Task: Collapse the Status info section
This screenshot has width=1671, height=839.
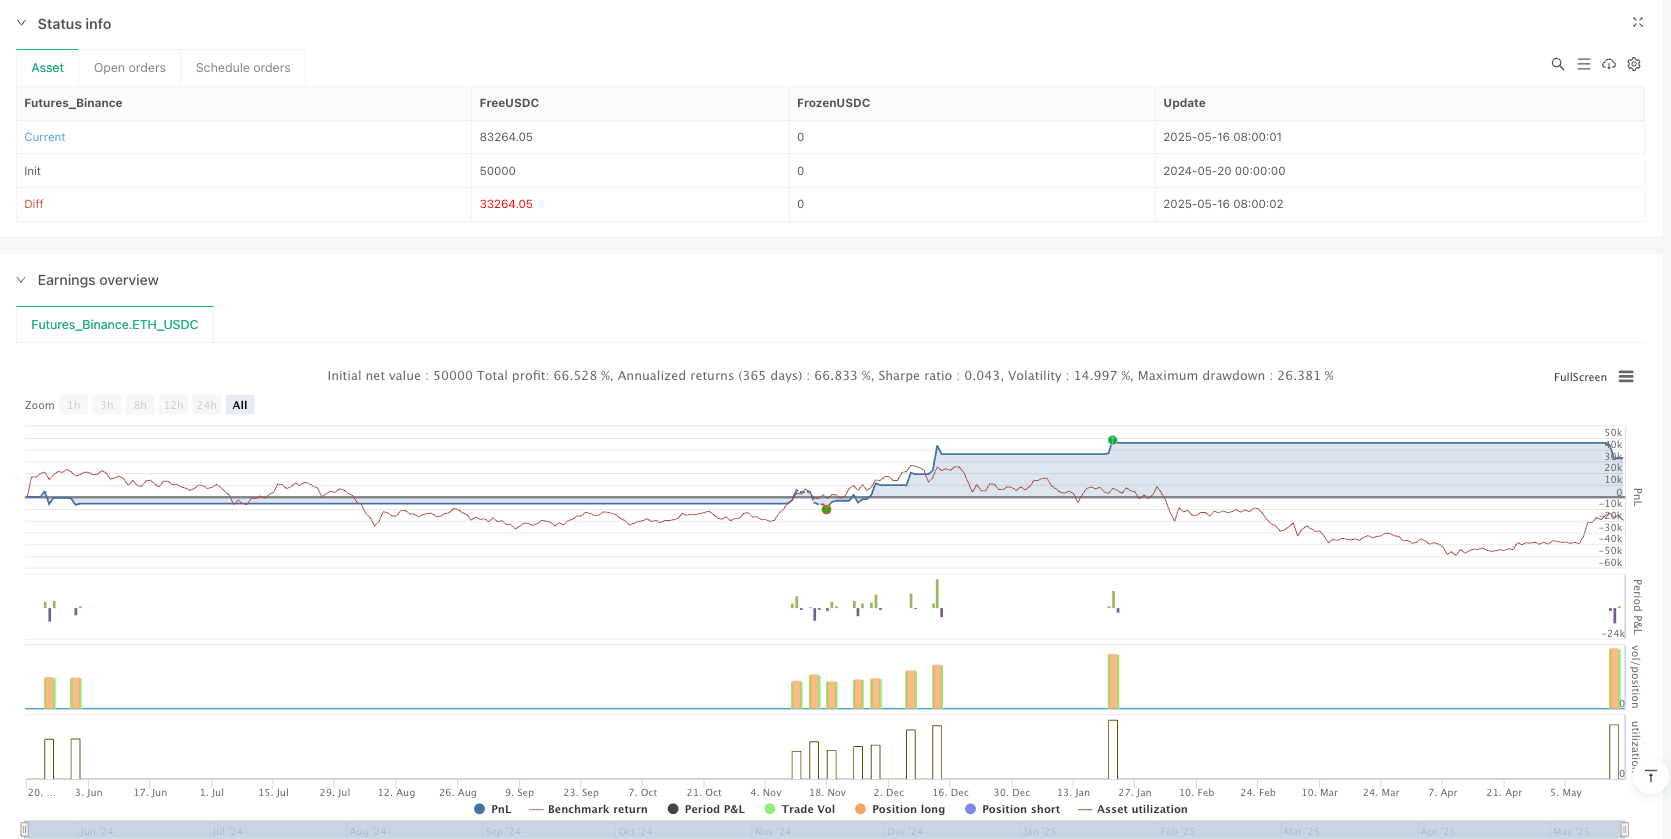Action: pos(21,23)
